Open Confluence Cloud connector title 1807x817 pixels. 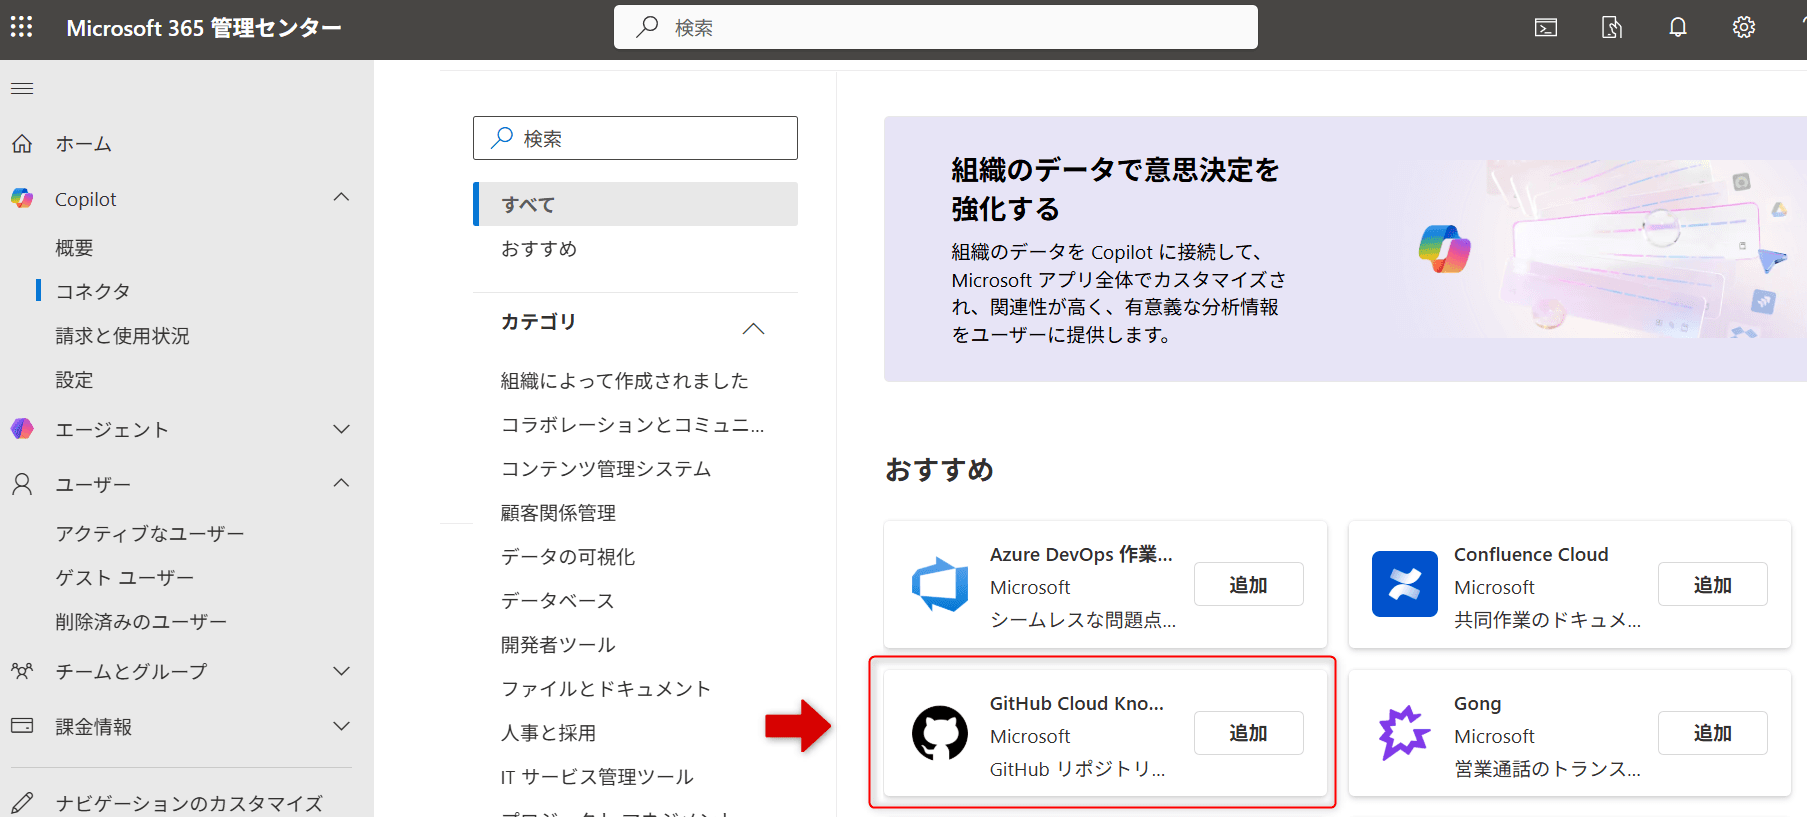click(x=1531, y=554)
